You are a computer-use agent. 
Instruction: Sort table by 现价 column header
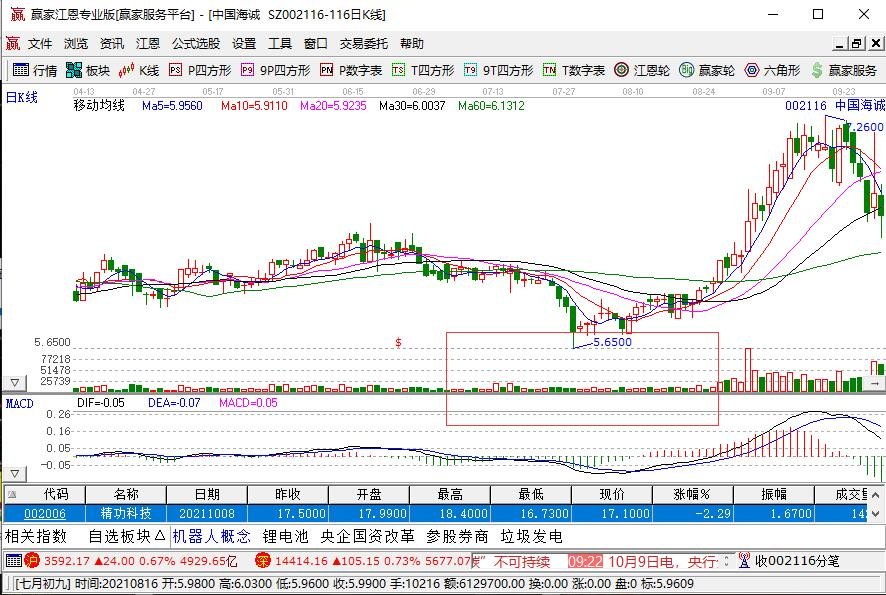point(611,494)
